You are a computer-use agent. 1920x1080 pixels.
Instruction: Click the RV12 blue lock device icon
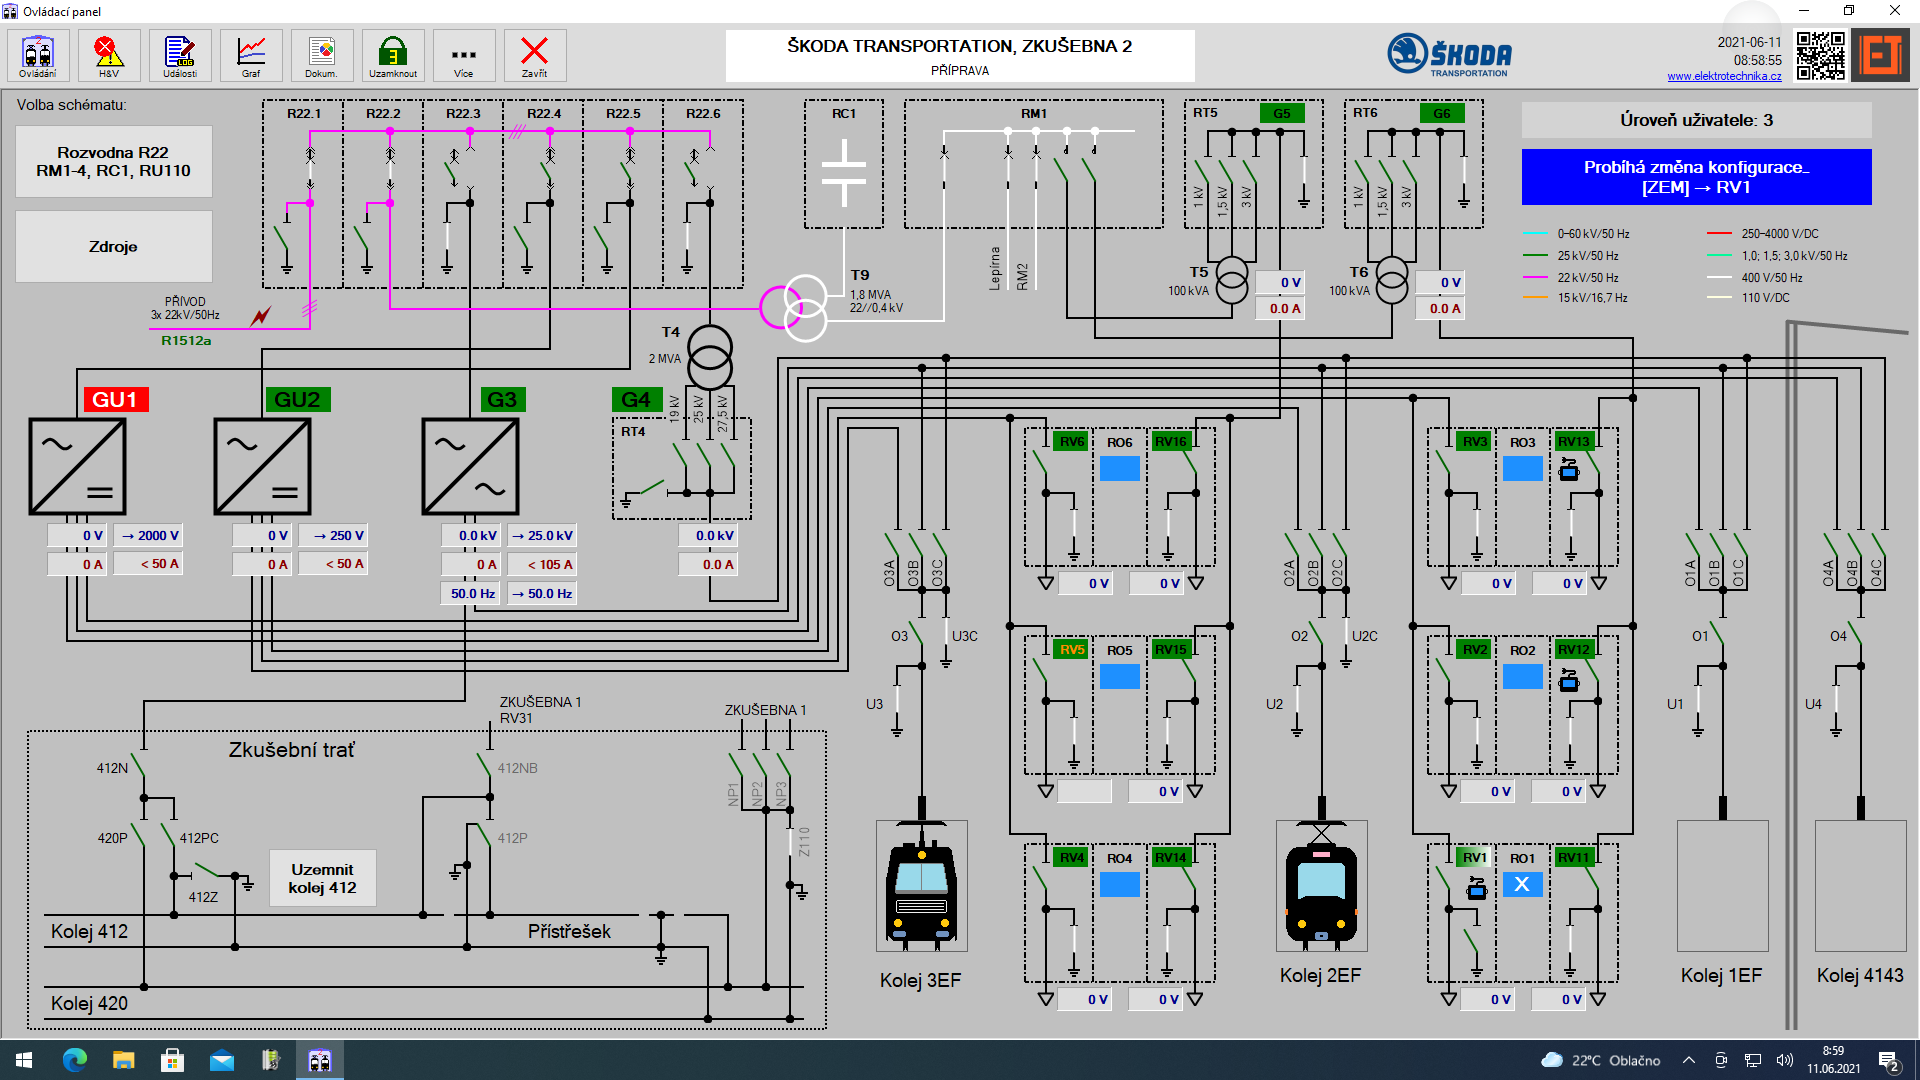[1569, 681]
